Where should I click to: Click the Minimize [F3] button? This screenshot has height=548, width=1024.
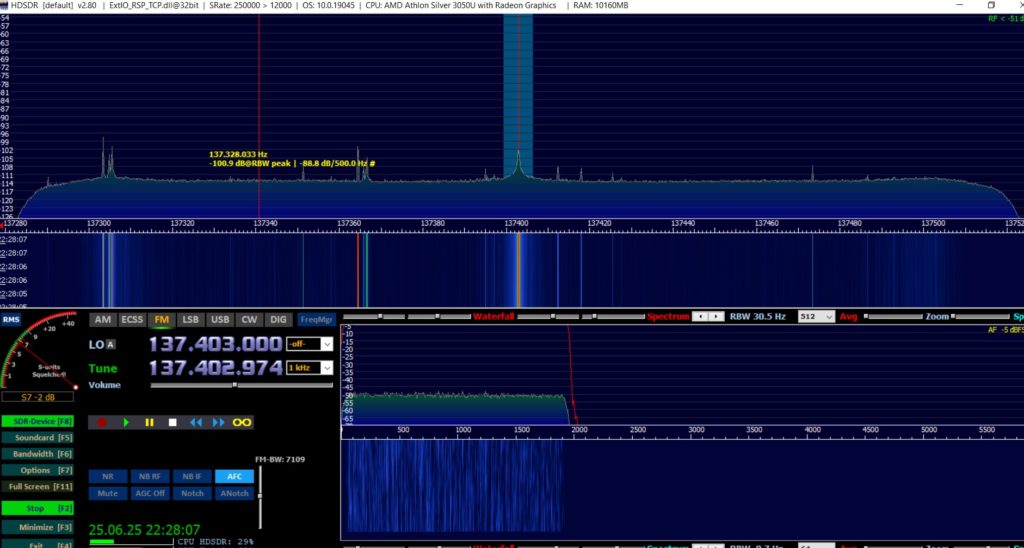(x=38, y=527)
